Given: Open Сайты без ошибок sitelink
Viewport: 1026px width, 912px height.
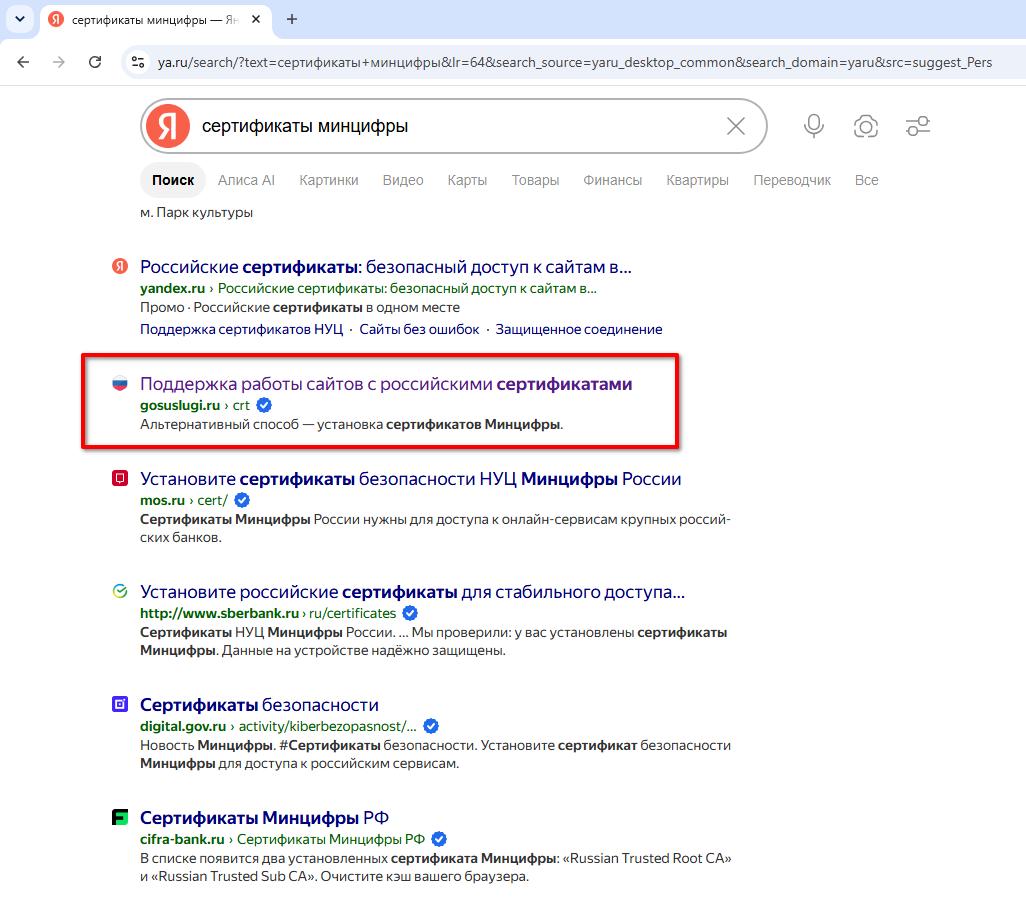Looking at the screenshot, I should coord(419,329).
